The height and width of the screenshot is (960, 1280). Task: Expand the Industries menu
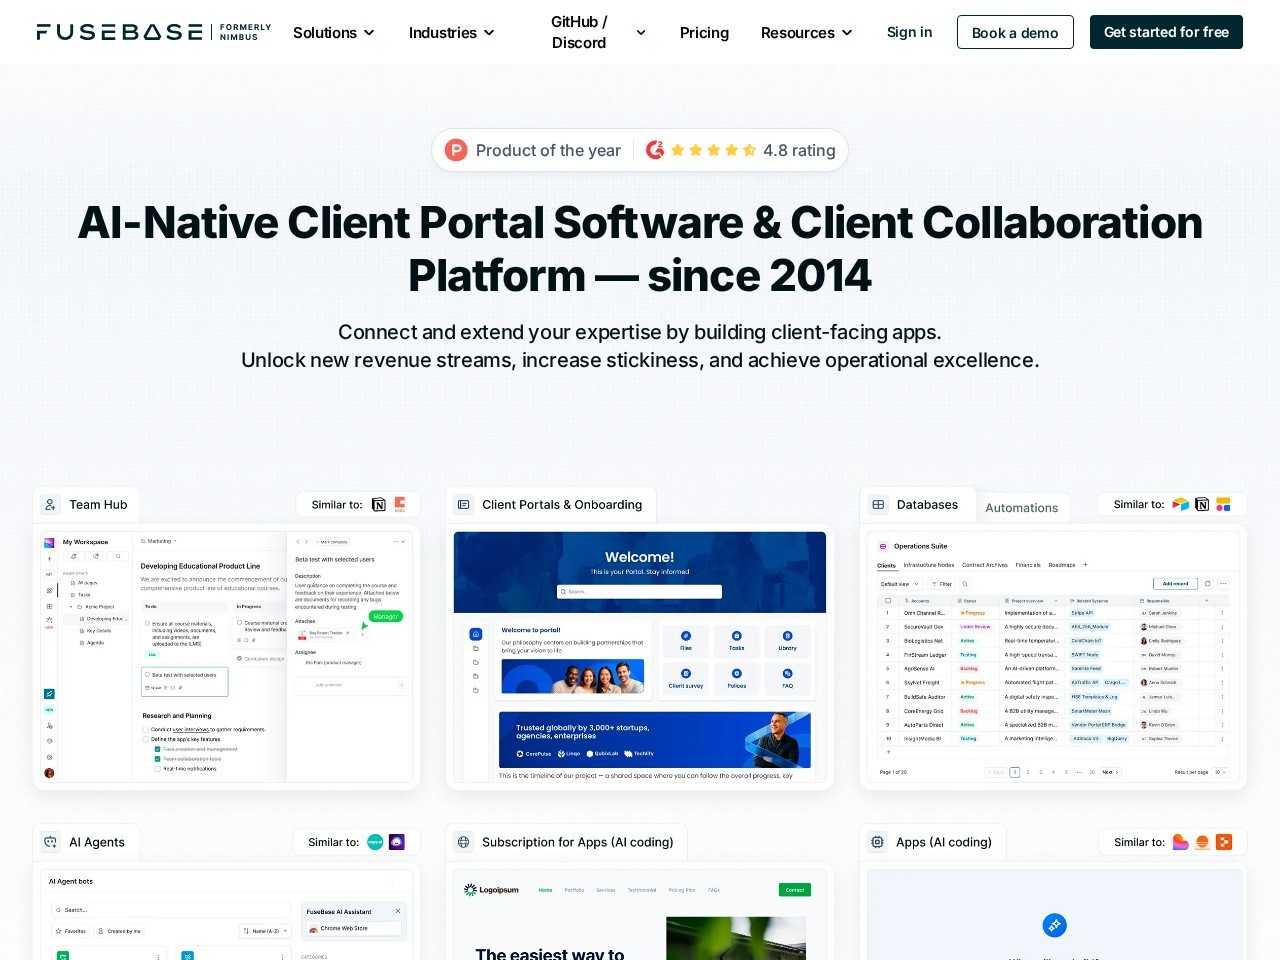pos(452,32)
